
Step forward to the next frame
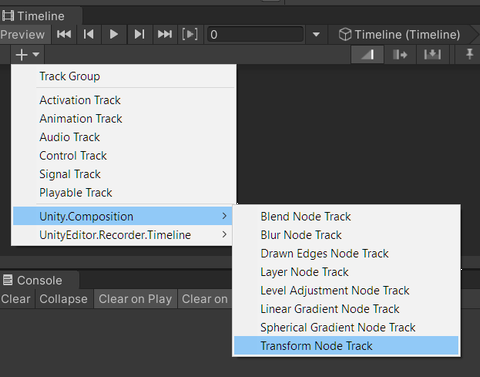(x=139, y=34)
